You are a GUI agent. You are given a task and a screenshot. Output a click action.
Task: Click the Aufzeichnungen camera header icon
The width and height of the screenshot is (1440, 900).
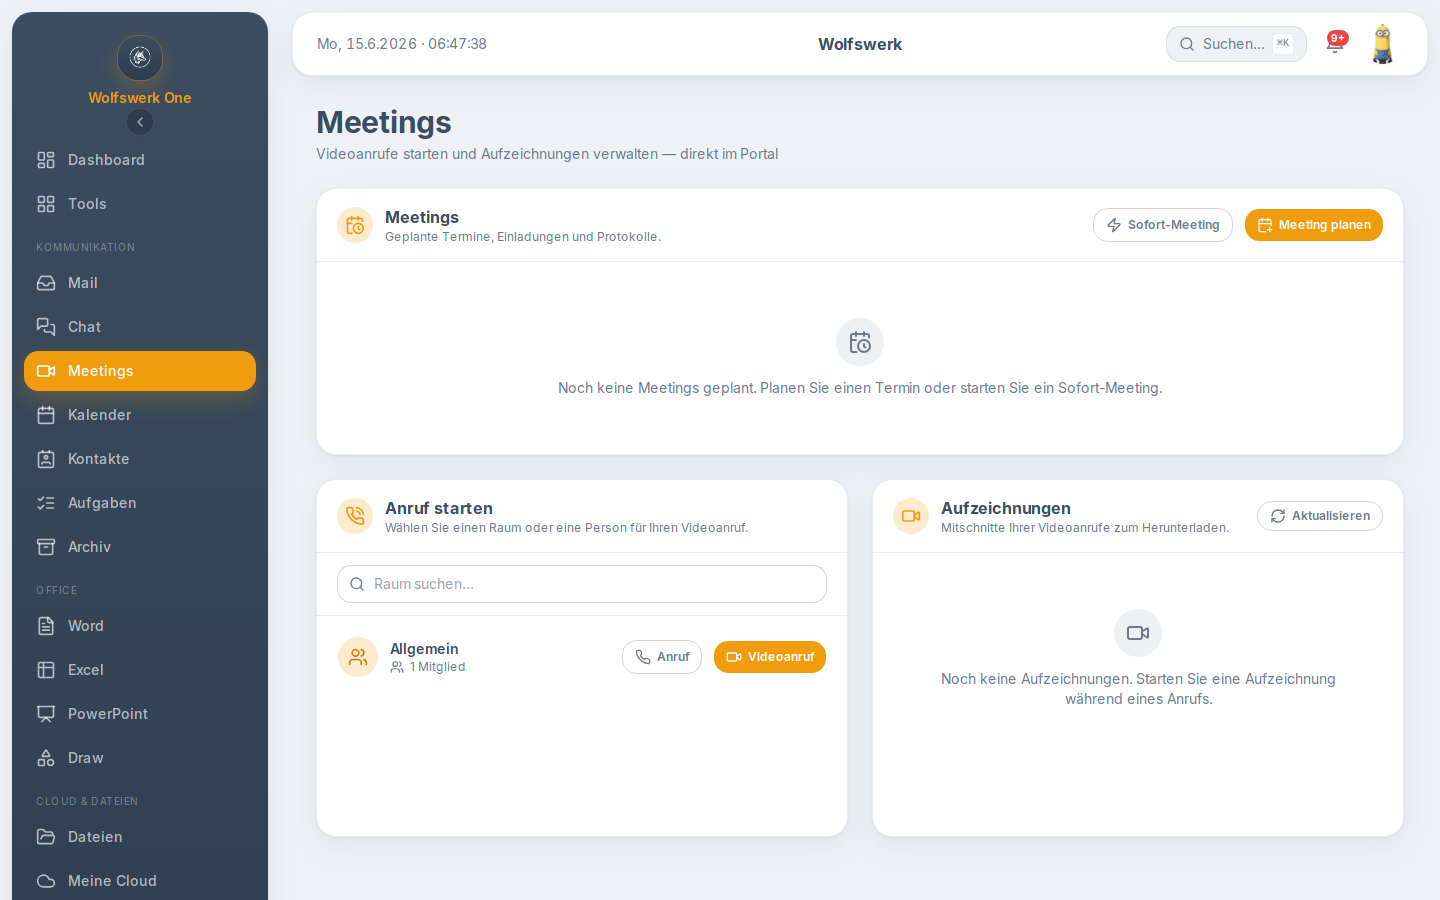pos(911,517)
